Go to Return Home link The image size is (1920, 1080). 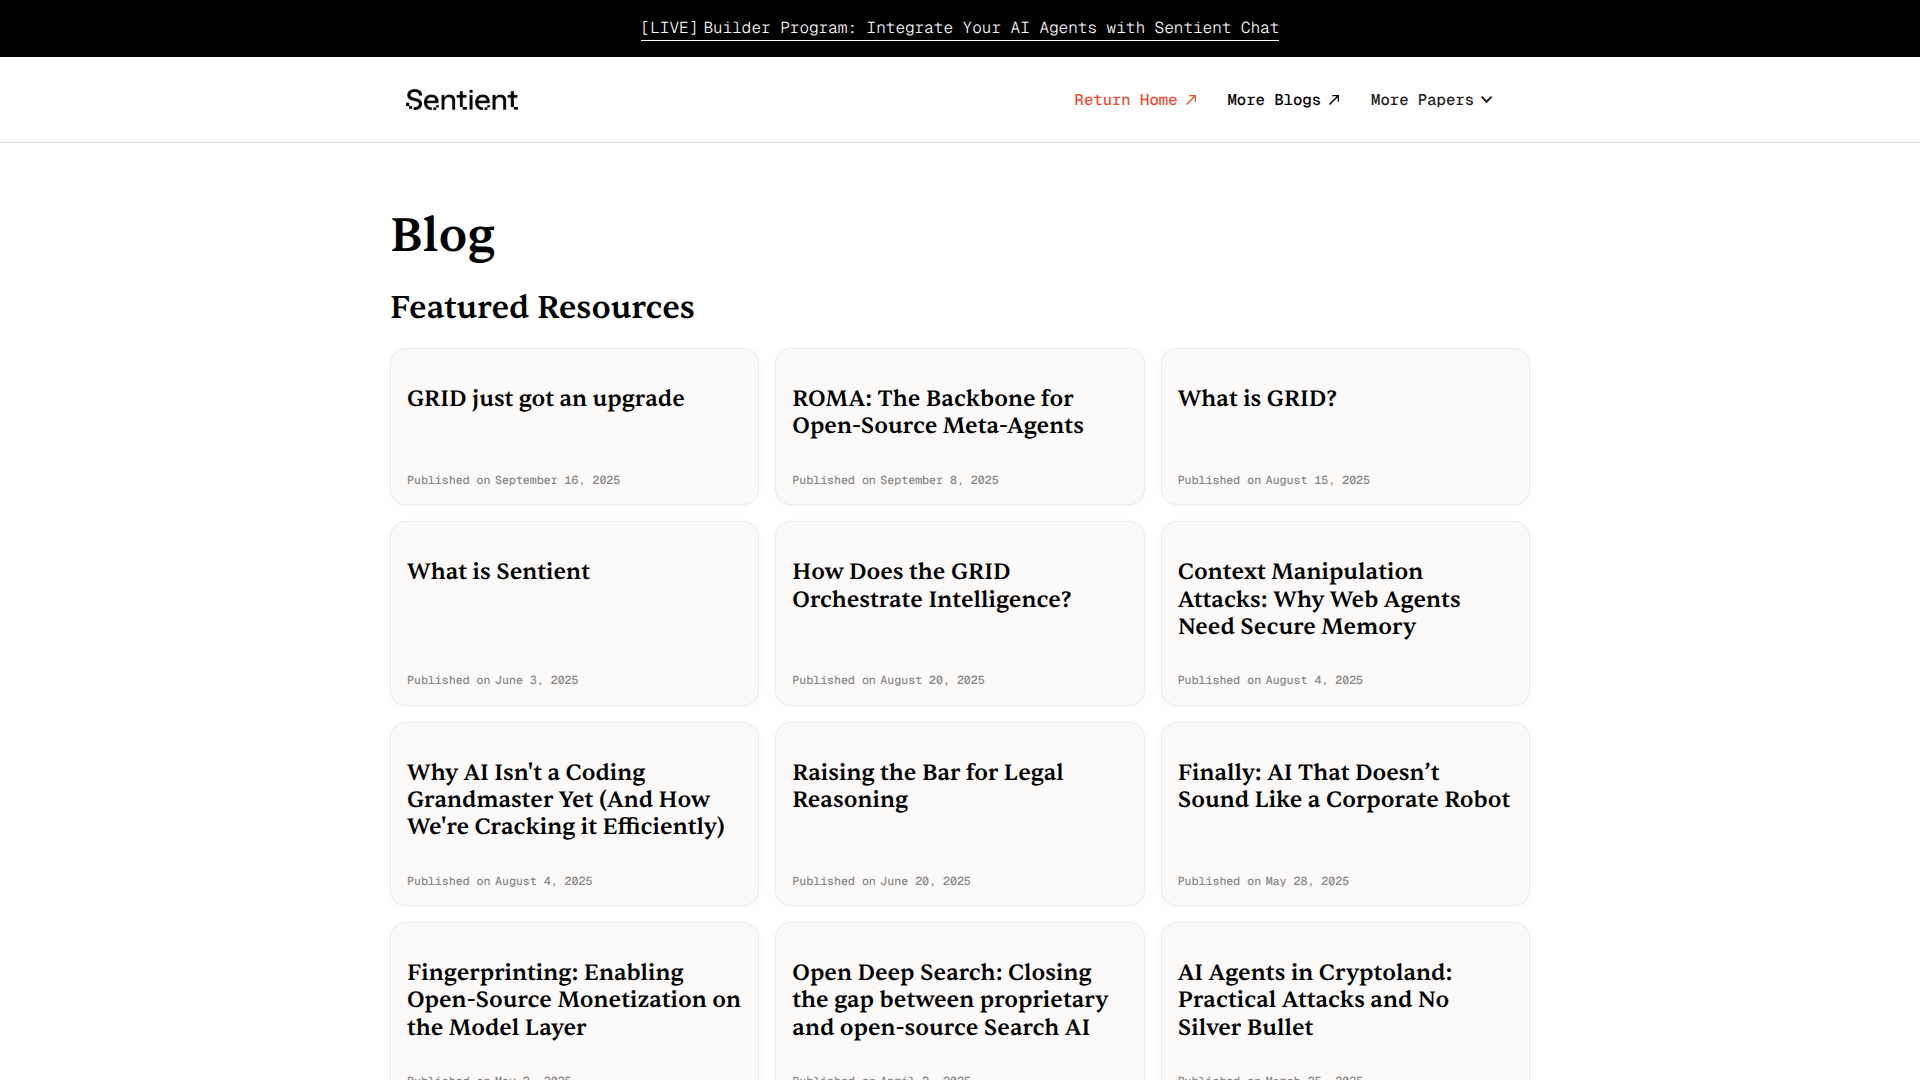(x=1125, y=100)
